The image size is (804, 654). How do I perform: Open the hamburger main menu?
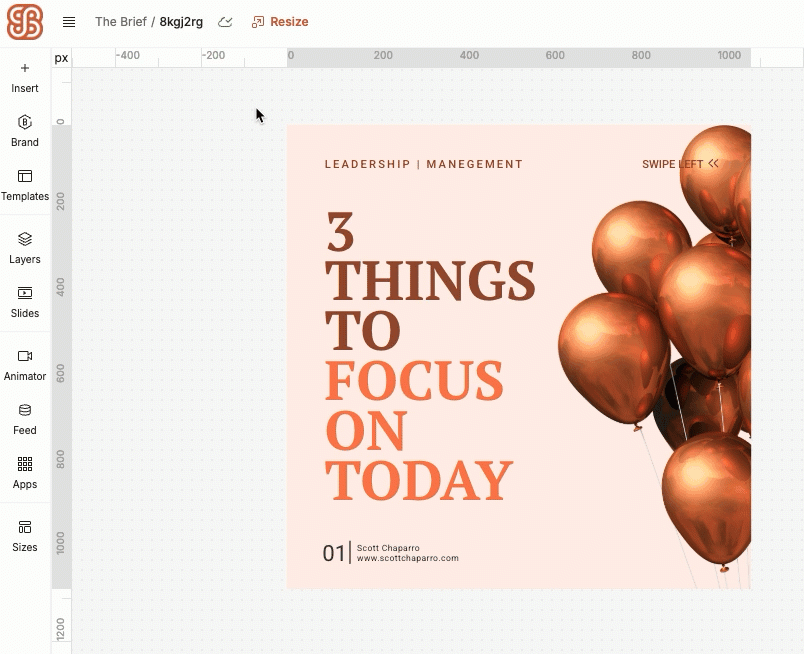[69, 22]
